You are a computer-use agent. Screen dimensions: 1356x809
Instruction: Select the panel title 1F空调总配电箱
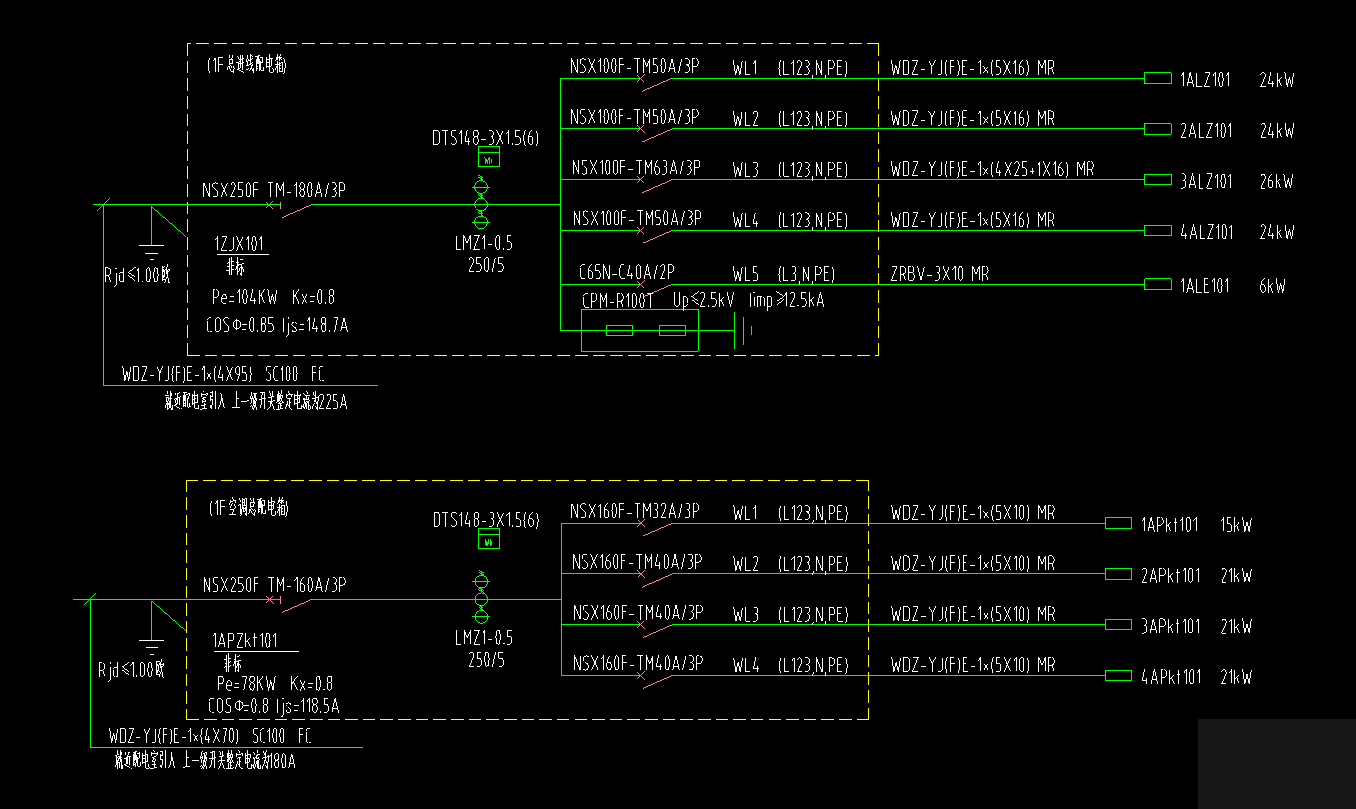click(x=248, y=507)
